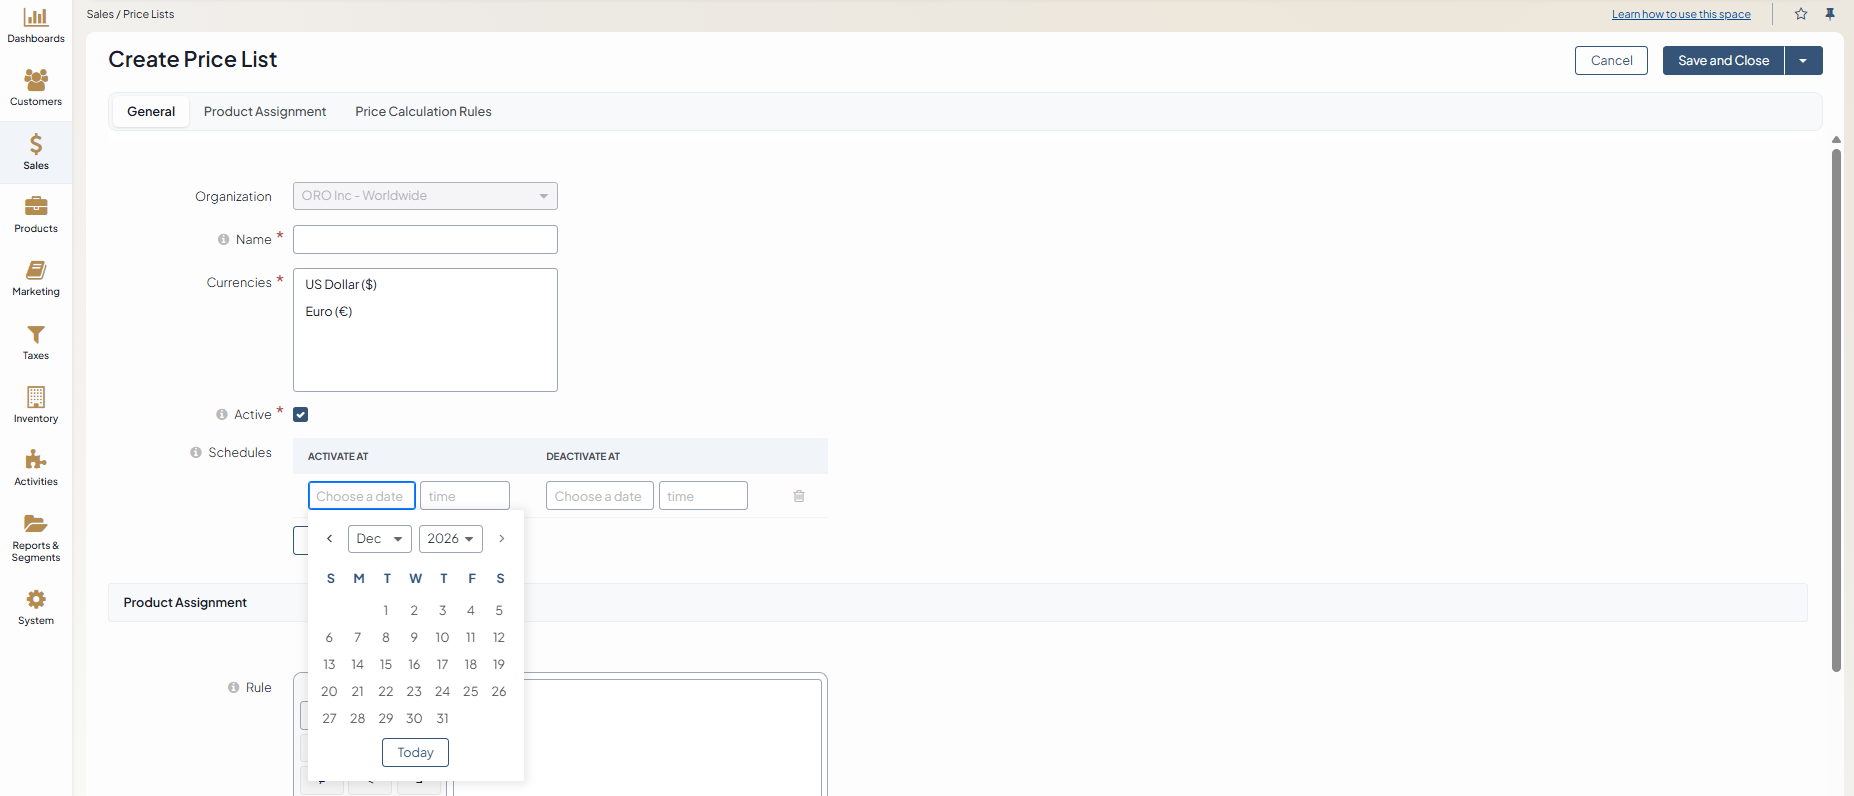Pick December 29 in the calendar

coord(386,719)
